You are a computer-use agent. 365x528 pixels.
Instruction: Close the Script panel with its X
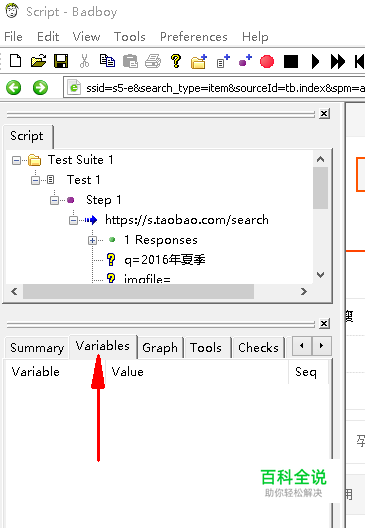point(324,113)
